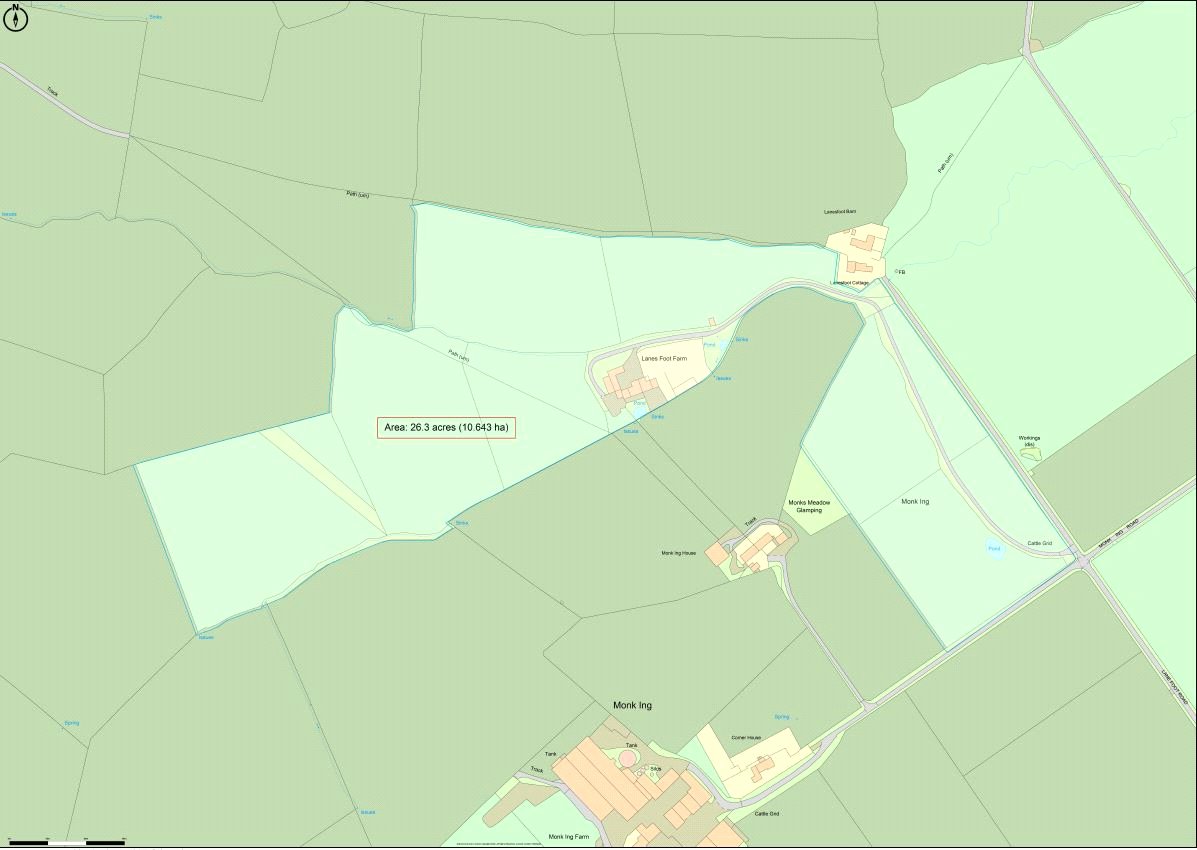This screenshot has height=850, width=1197.
Task: Click the blue pond near Cattle Grid
Action: pyautogui.click(x=993, y=548)
